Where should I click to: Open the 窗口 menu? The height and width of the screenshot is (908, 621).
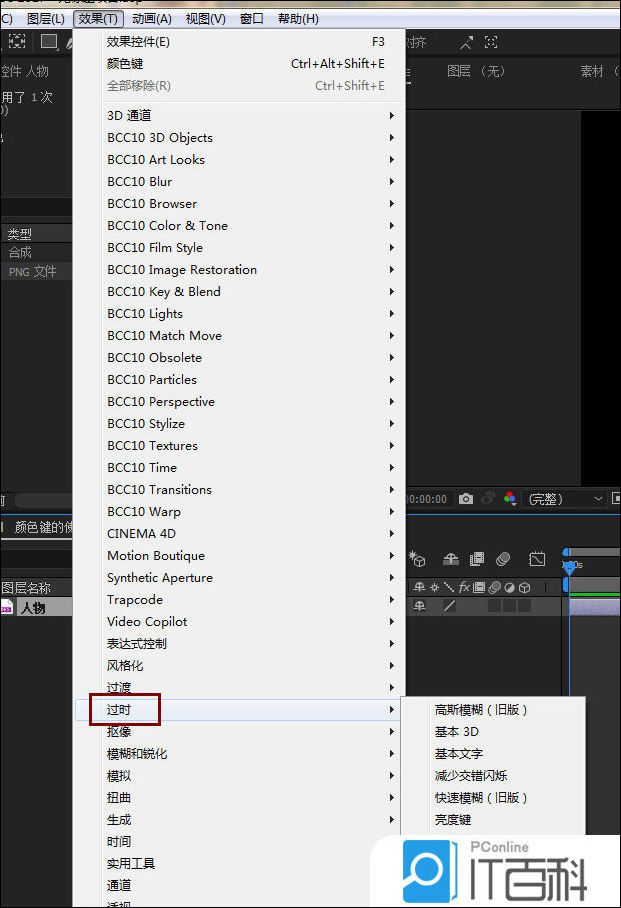point(251,19)
